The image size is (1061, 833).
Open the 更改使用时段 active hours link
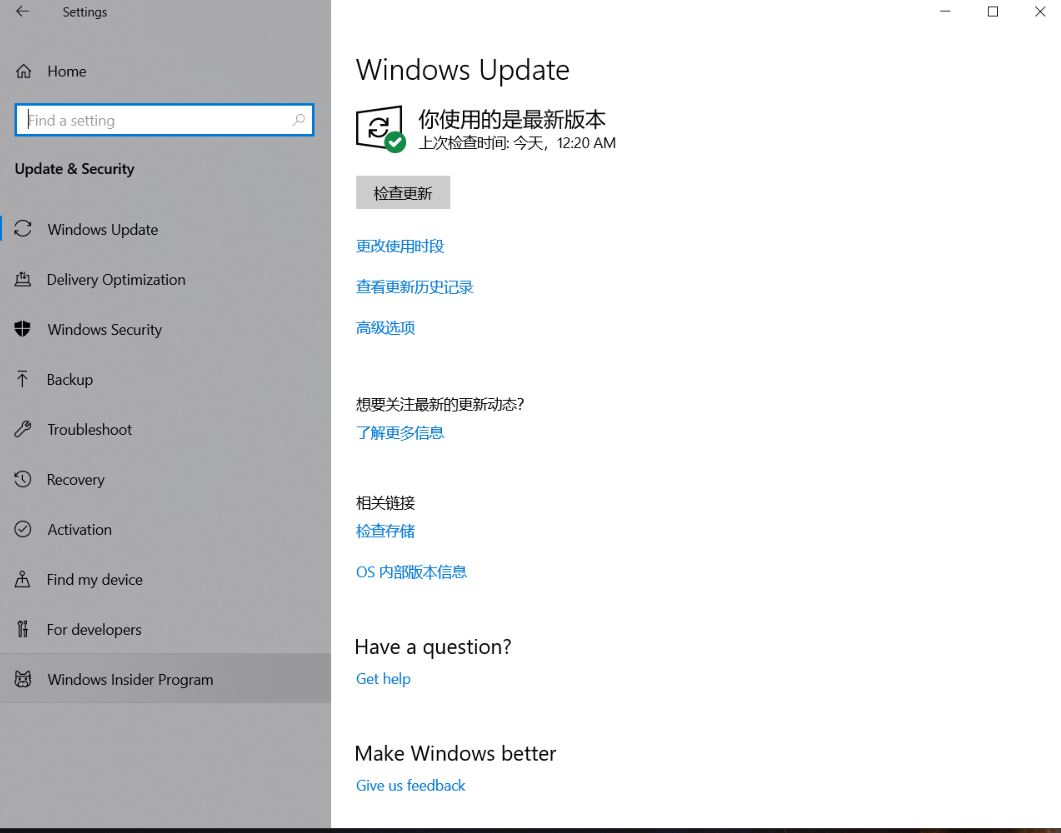[400, 246]
